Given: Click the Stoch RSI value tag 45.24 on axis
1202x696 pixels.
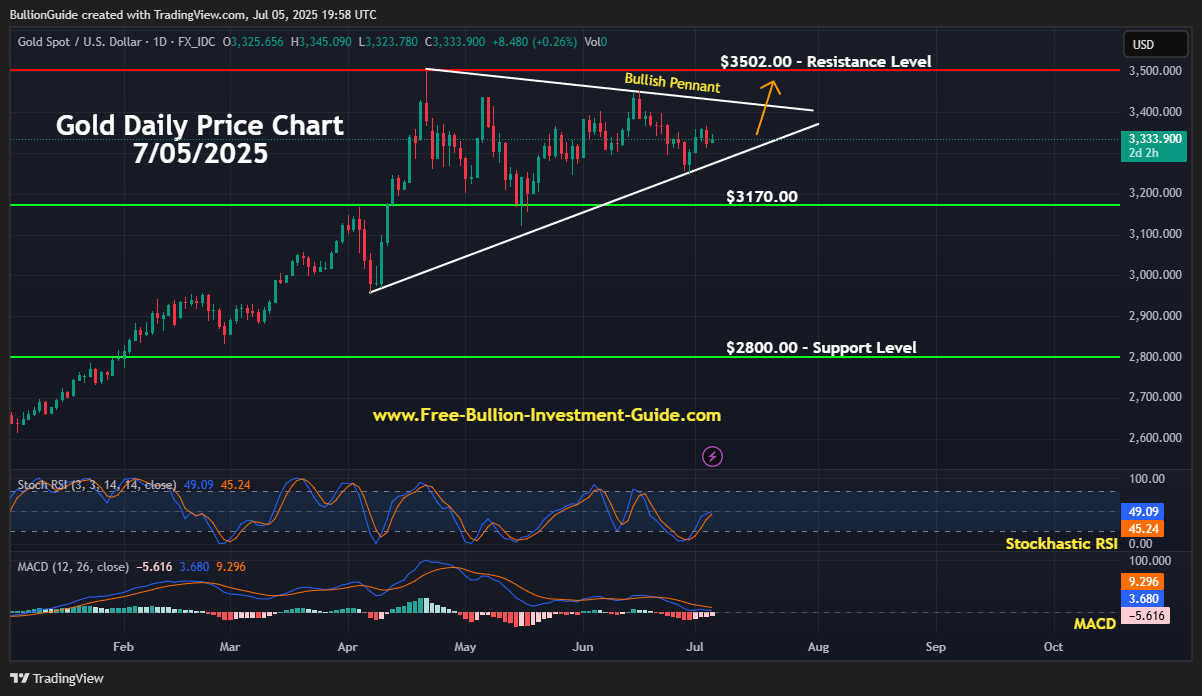Looking at the screenshot, I should point(1142,528).
